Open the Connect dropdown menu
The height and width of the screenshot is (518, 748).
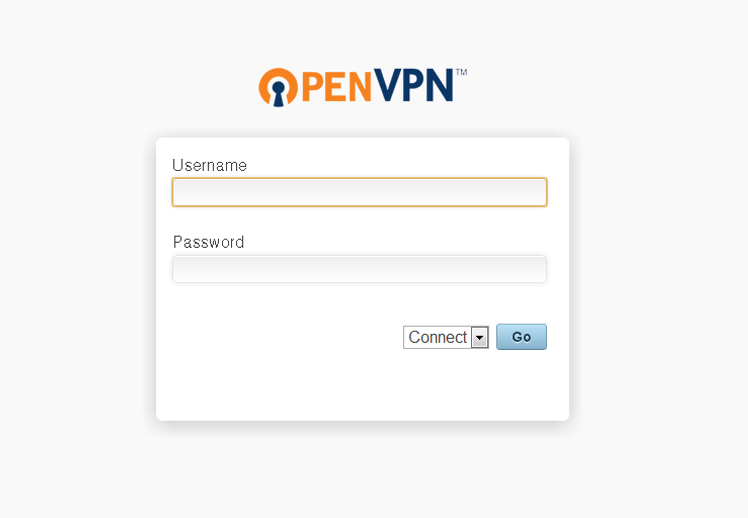point(446,337)
